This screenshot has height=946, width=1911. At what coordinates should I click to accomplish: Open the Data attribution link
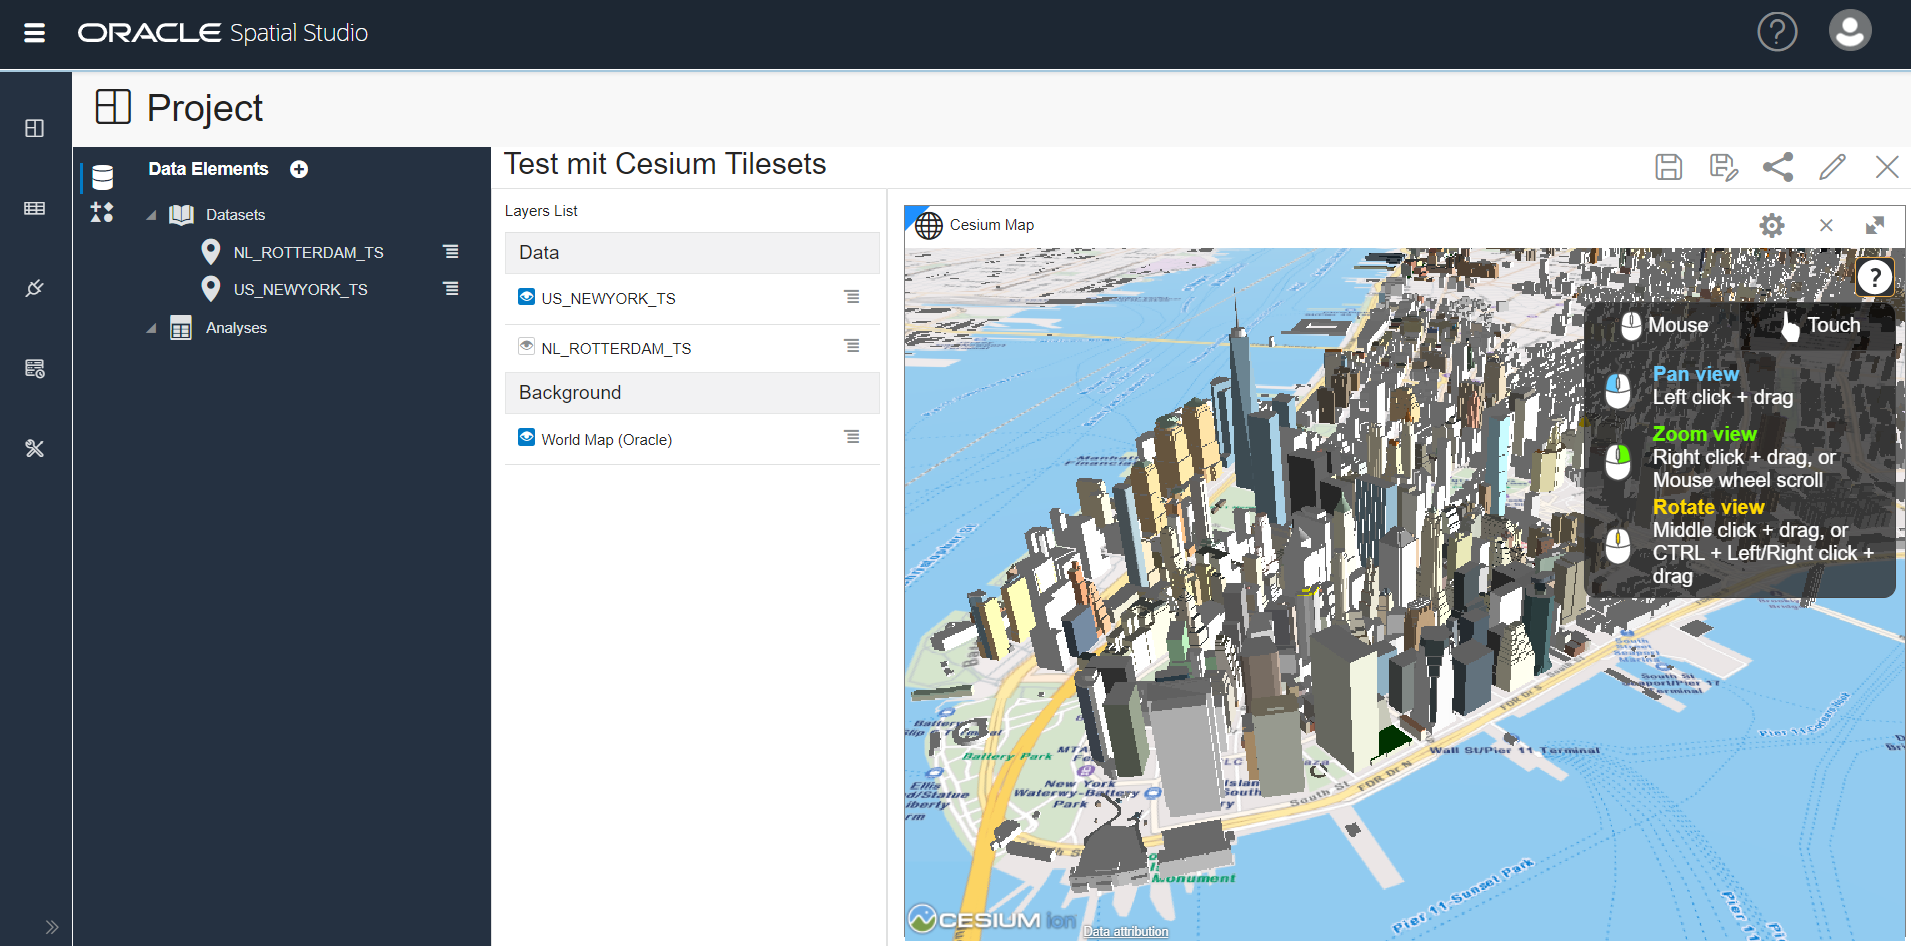point(1124,930)
